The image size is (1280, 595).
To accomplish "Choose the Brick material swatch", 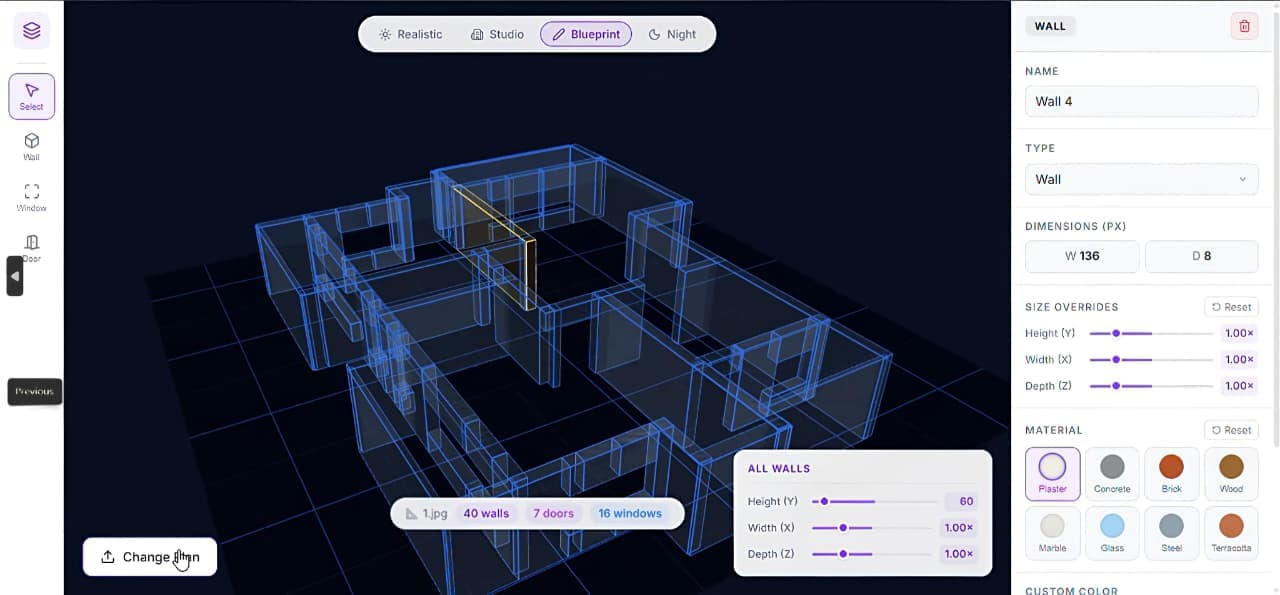I will [1171, 473].
